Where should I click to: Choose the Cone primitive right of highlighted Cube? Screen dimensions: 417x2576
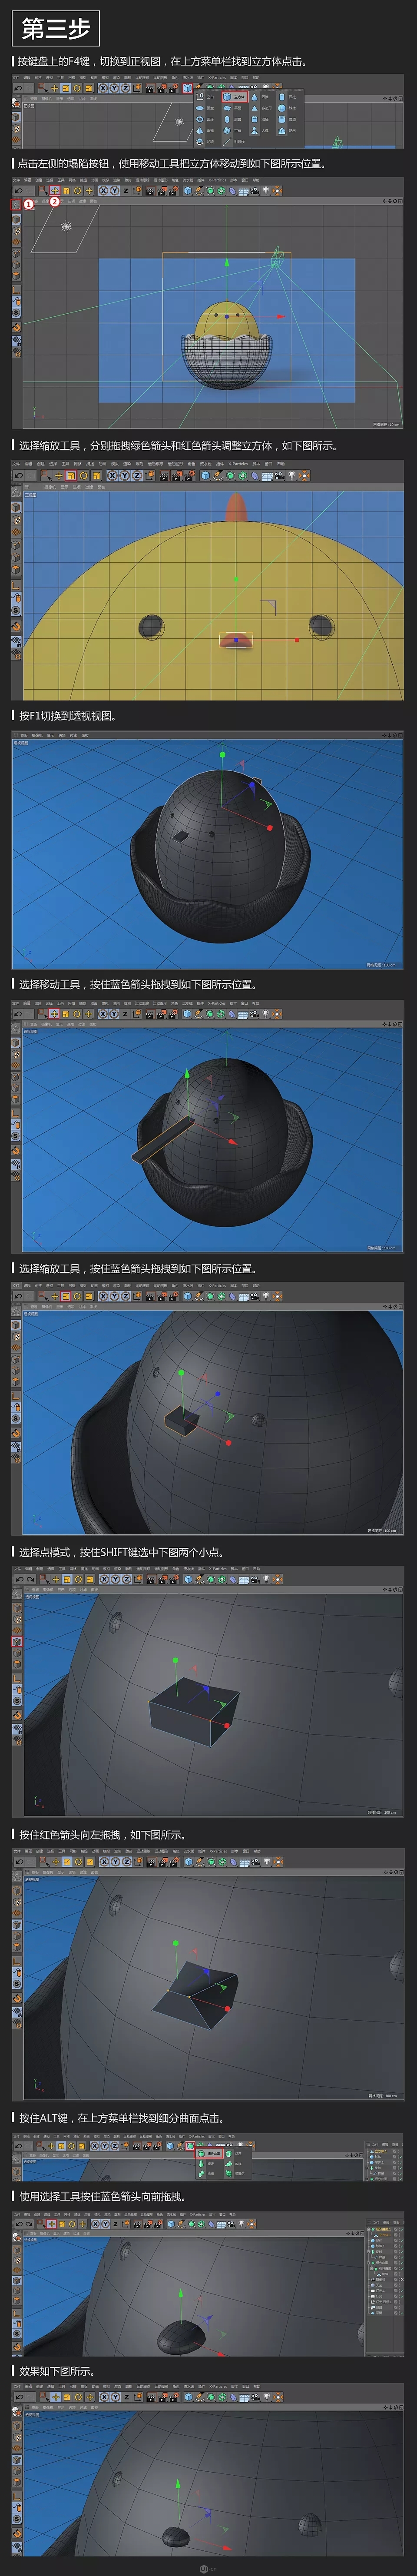pos(261,97)
